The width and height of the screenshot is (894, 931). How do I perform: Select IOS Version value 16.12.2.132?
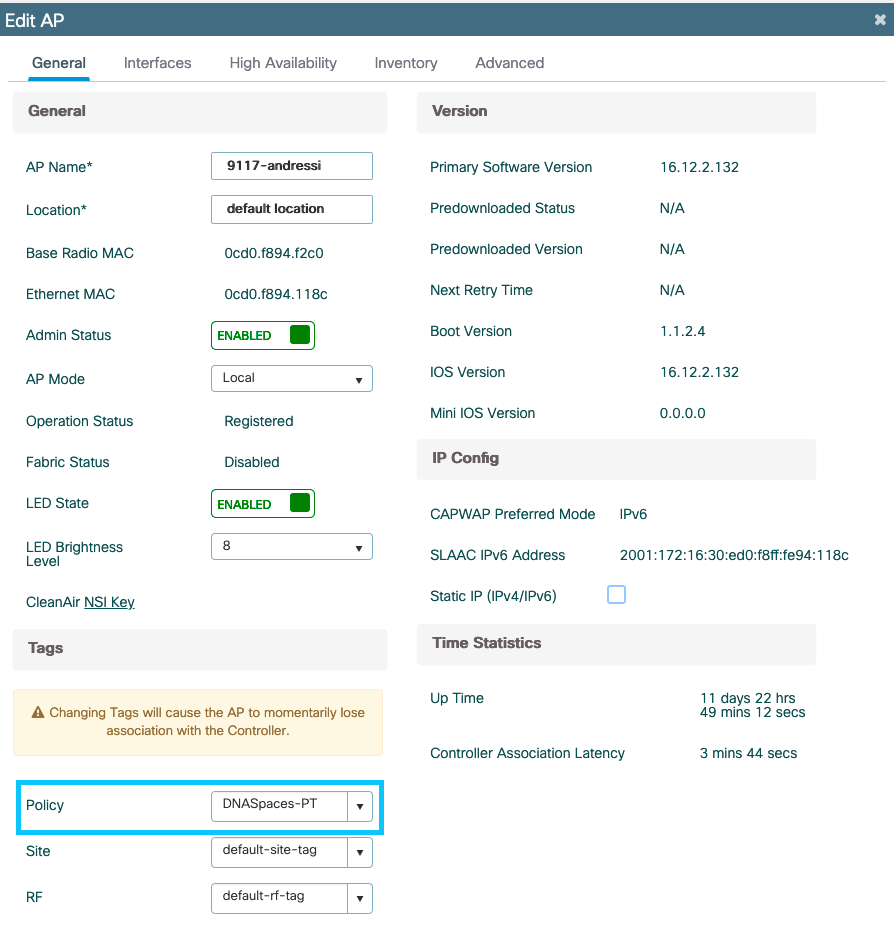699,372
